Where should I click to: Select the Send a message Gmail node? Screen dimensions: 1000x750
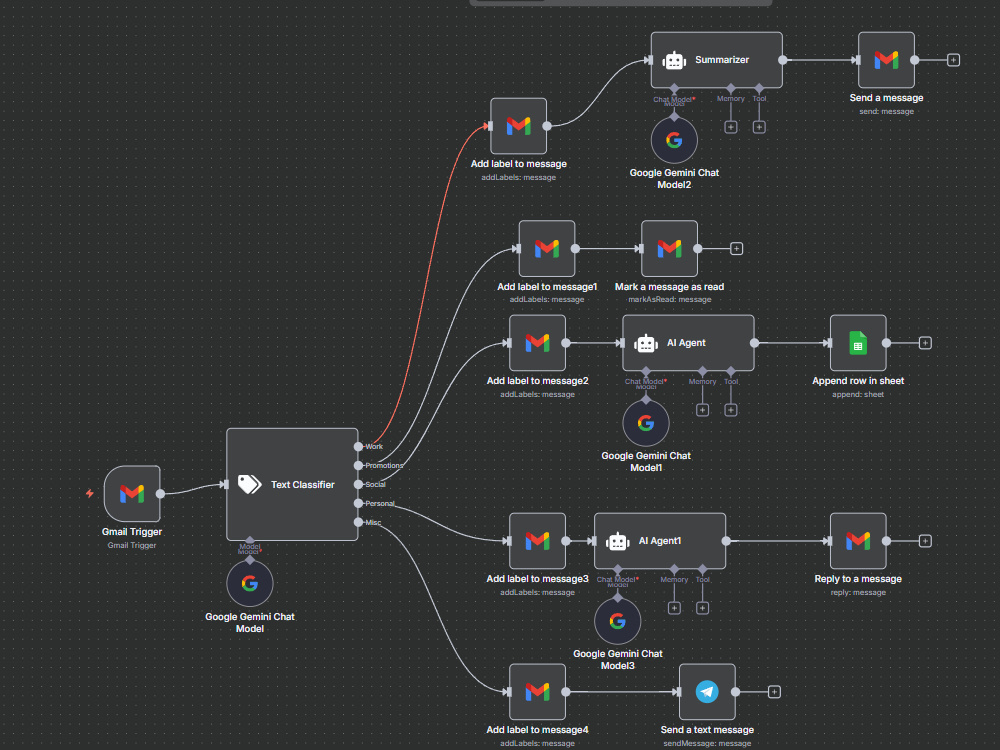(x=886, y=60)
